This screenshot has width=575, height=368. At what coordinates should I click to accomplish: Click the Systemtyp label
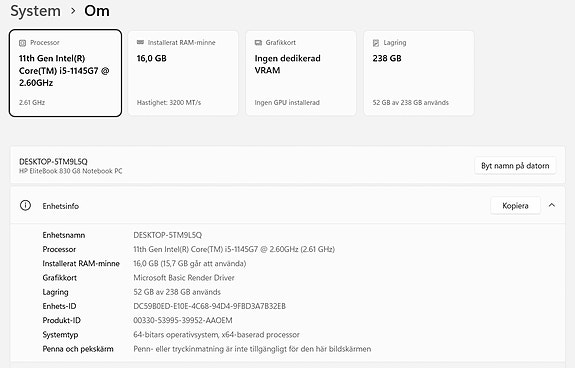click(x=60, y=335)
